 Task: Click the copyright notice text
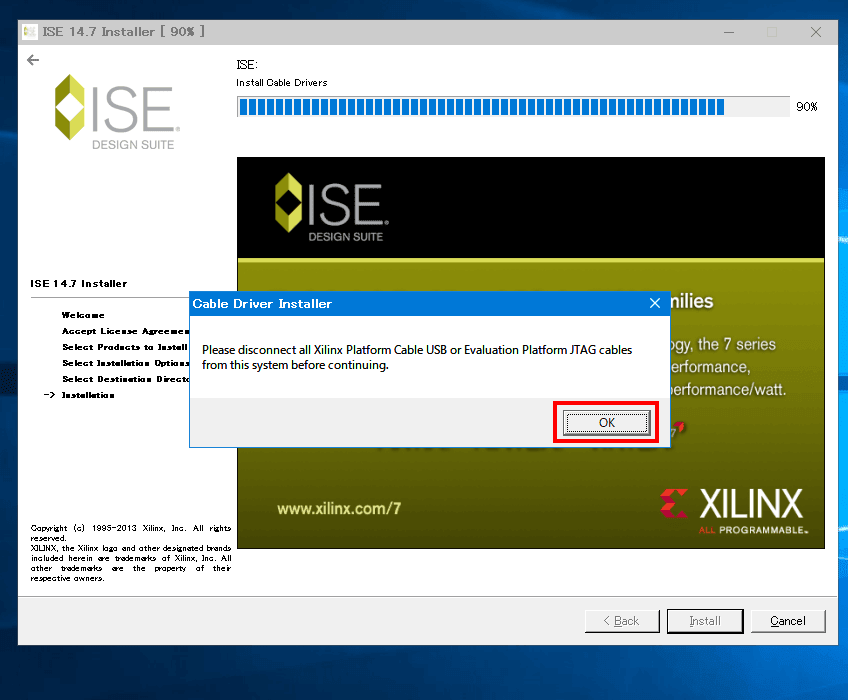(x=131, y=553)
